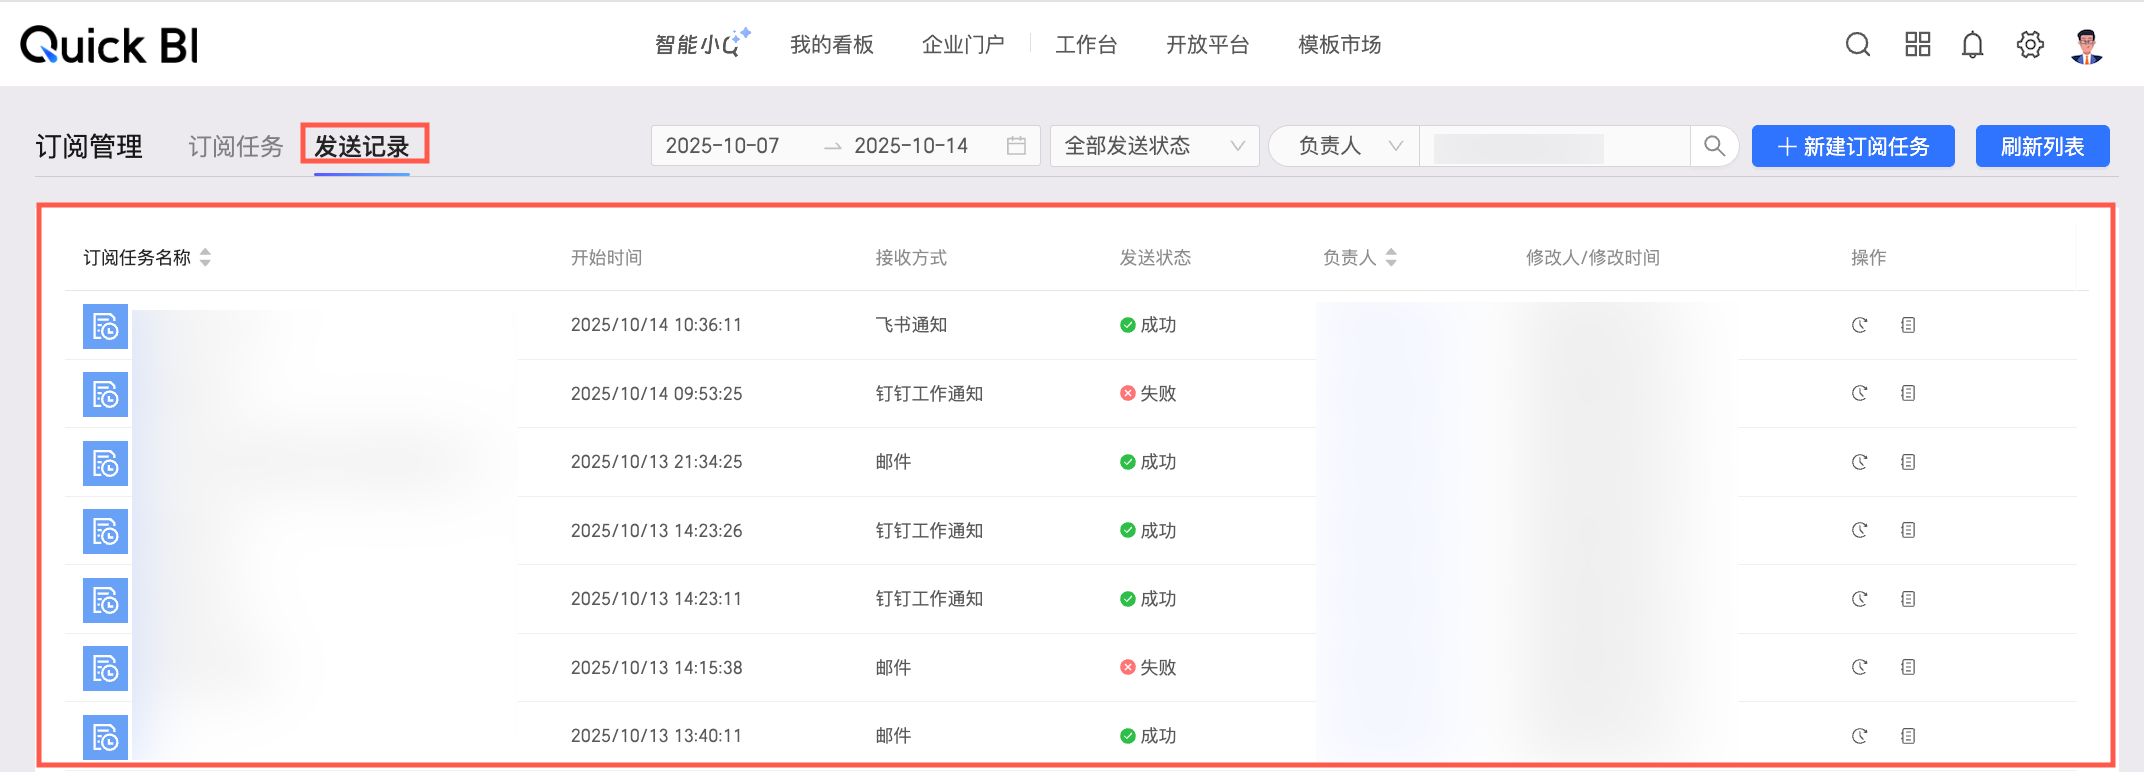Viewport: 2144px width, 772px height.
Task: Go to 工作台 in navigation
Action: [x=1086, y=44]
